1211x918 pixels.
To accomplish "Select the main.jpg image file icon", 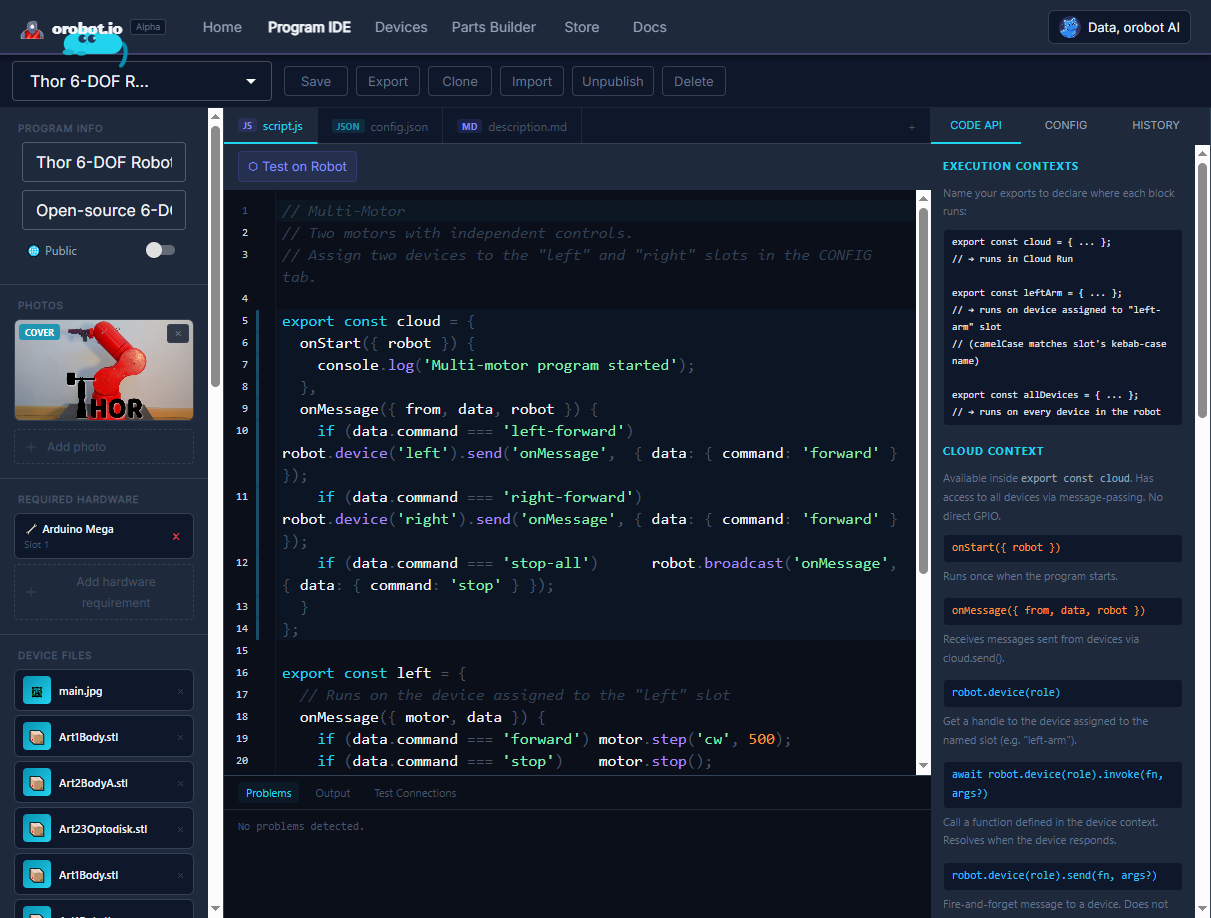I will pos(37,691).
